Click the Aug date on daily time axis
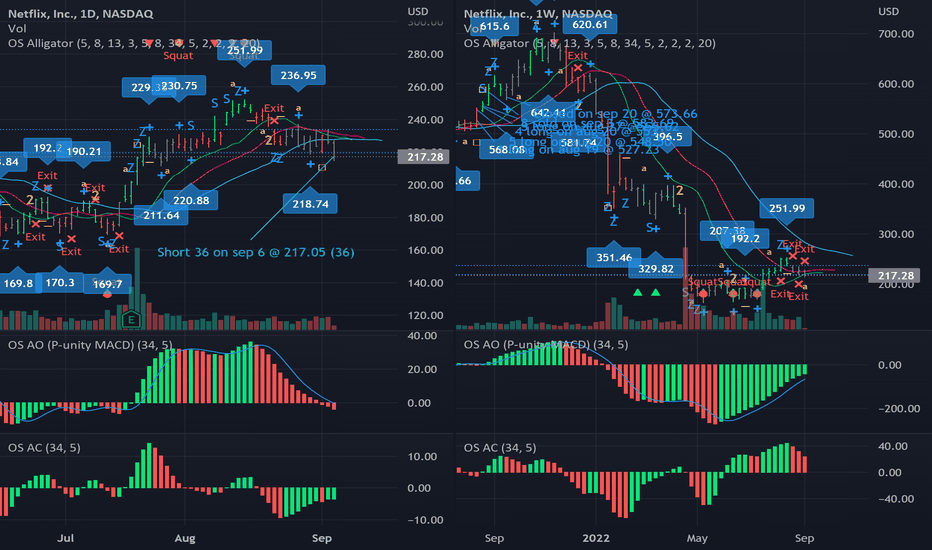Viewport: 932px width, 550px height. pos(185,538)
